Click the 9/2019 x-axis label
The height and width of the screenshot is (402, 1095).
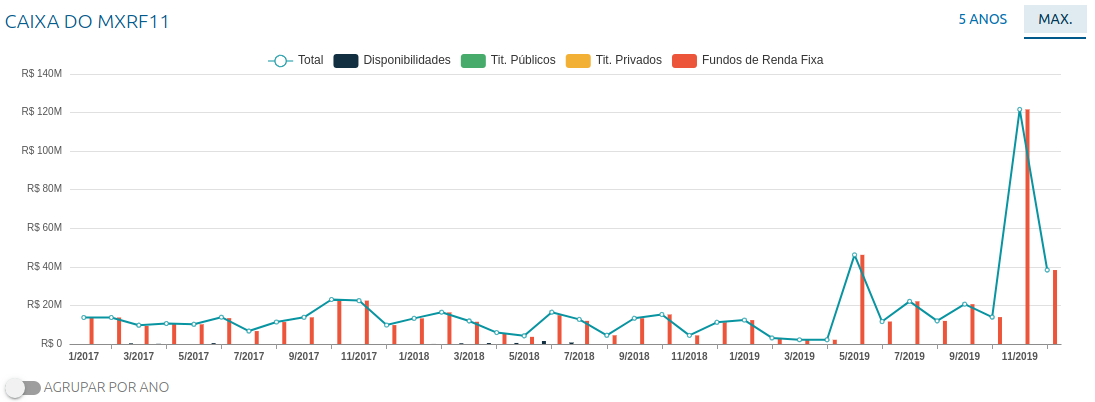pyautogui.click(x=964, y=356)
